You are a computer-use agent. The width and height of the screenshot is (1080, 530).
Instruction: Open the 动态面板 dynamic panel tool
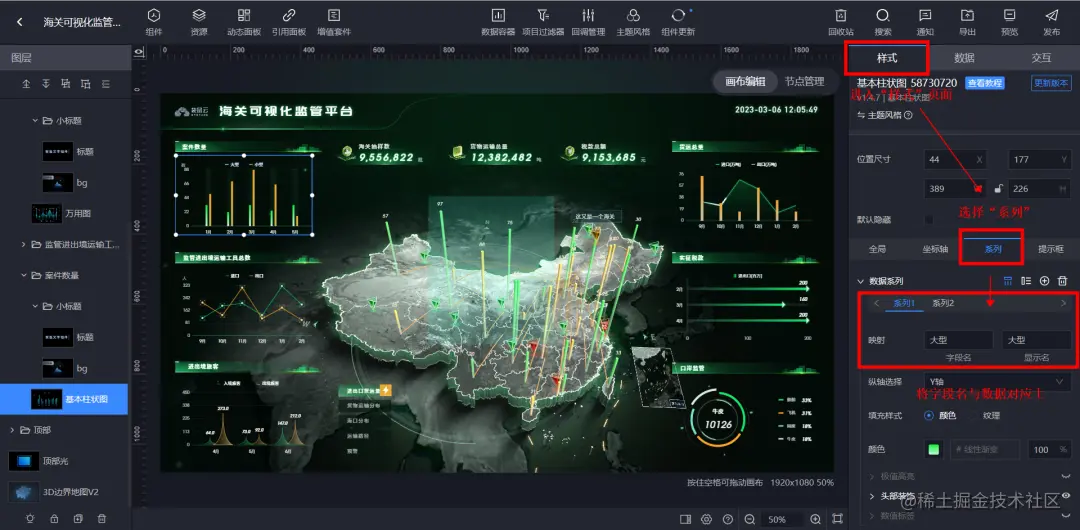244,22
